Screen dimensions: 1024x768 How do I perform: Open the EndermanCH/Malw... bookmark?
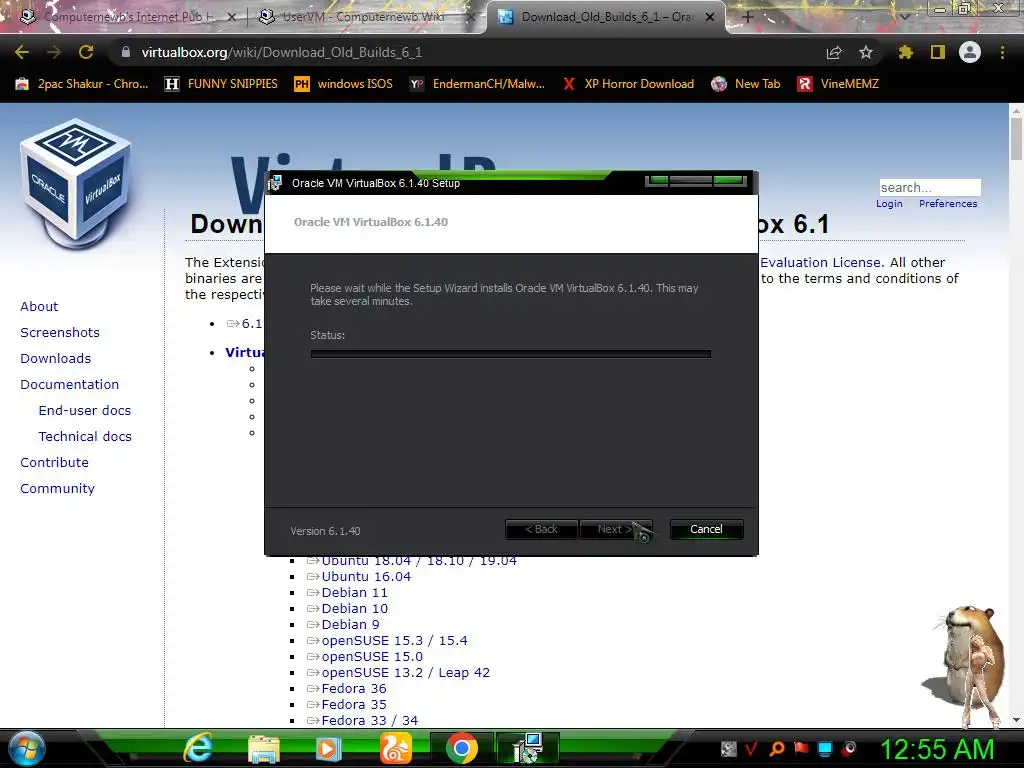click(477, 84)
